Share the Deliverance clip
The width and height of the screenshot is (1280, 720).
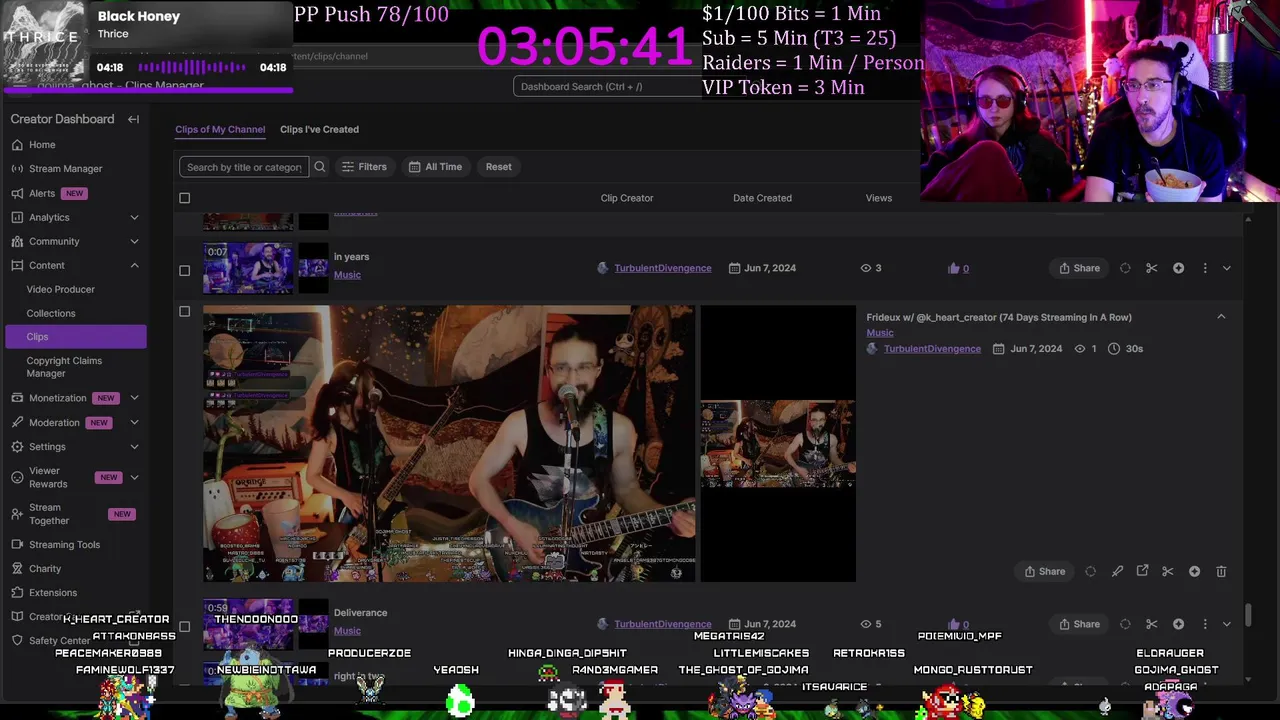point(1080,624)
